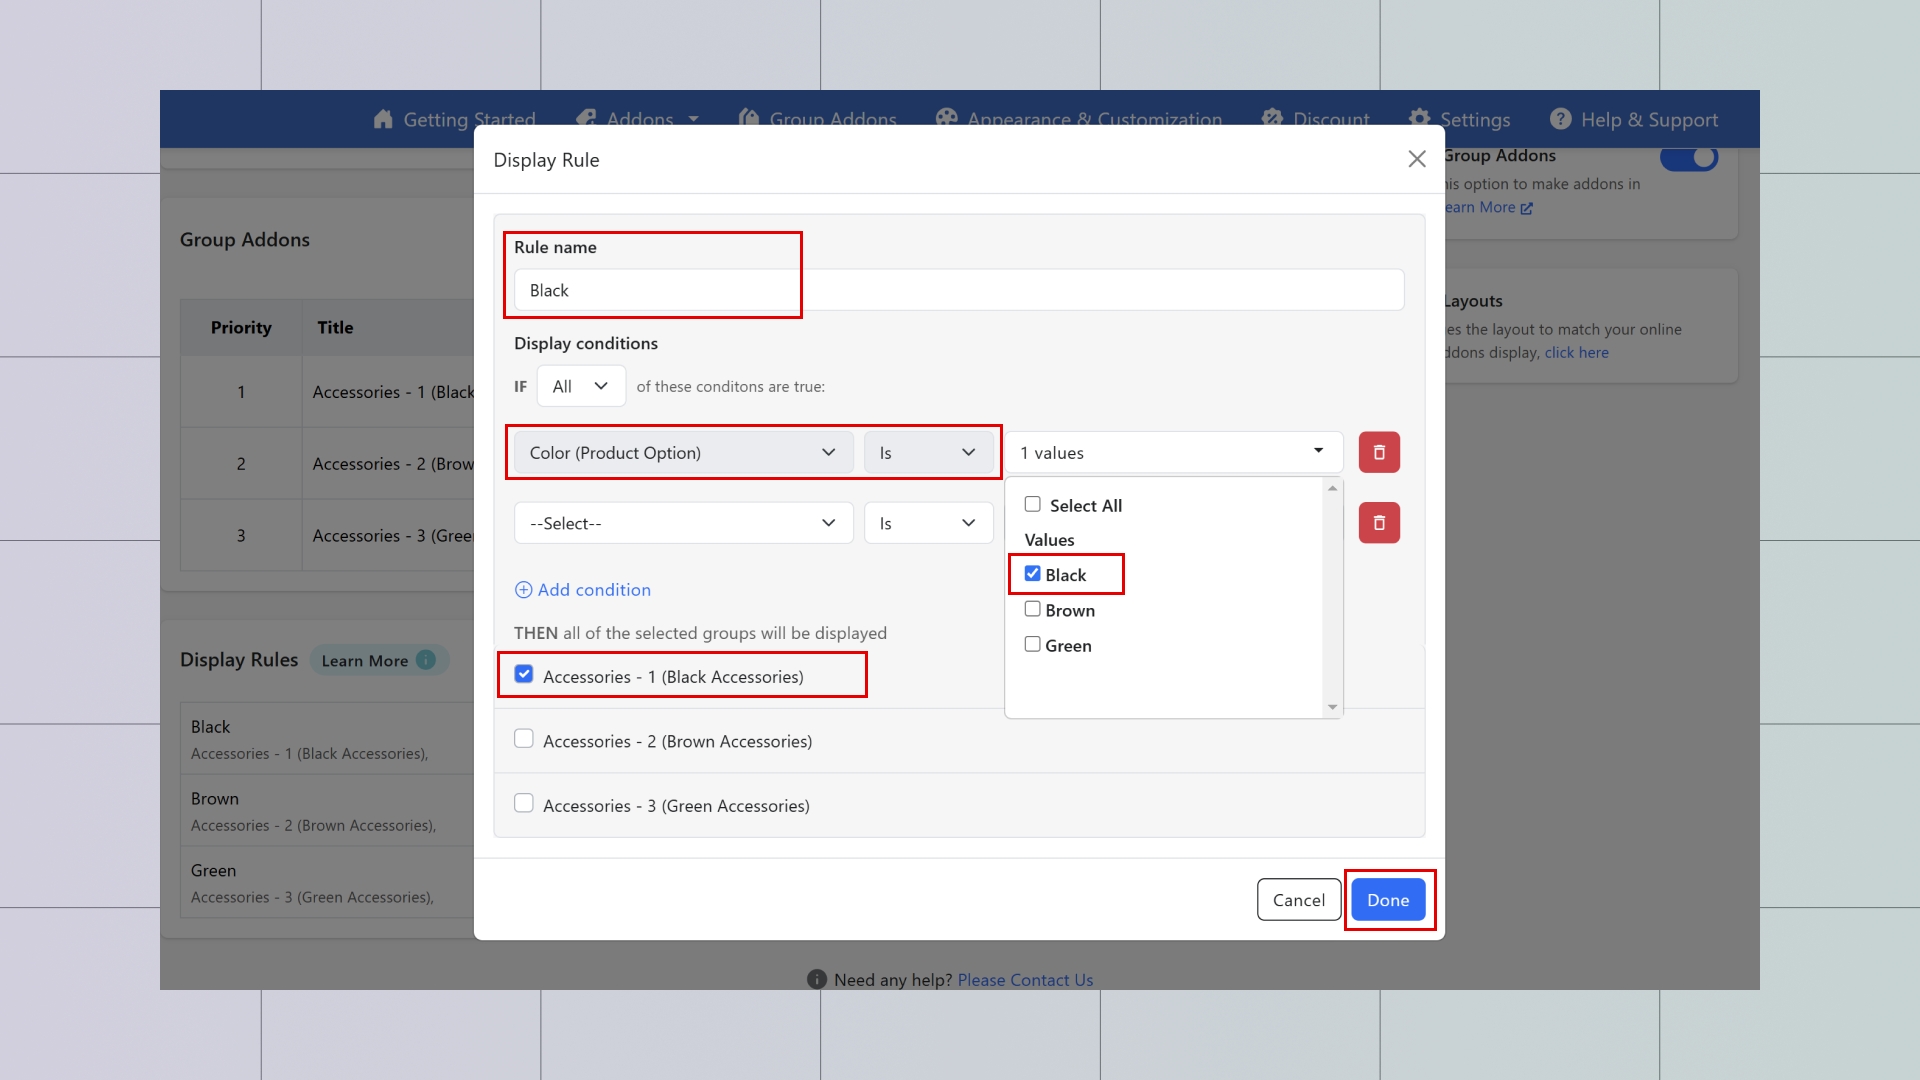
Task: Click the info icon on Learn More
Action: 426,660
